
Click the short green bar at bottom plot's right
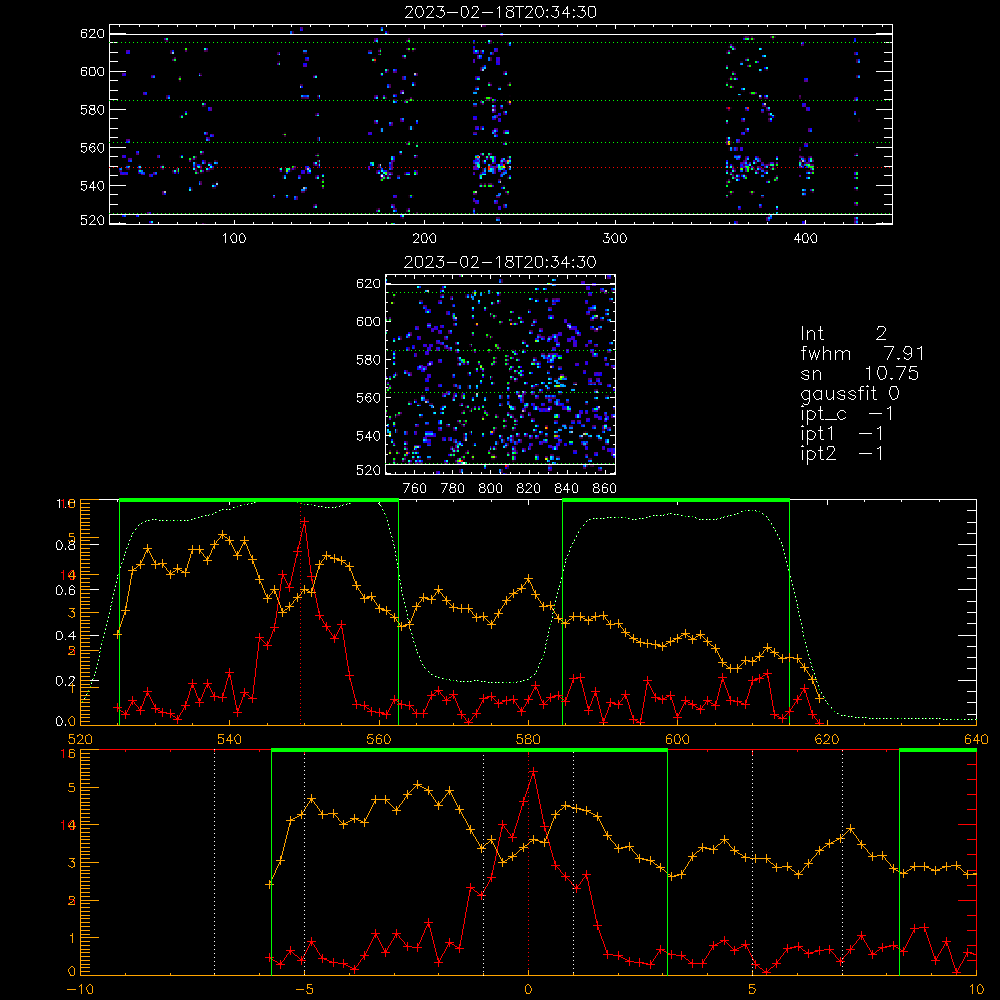click(938, 750)
